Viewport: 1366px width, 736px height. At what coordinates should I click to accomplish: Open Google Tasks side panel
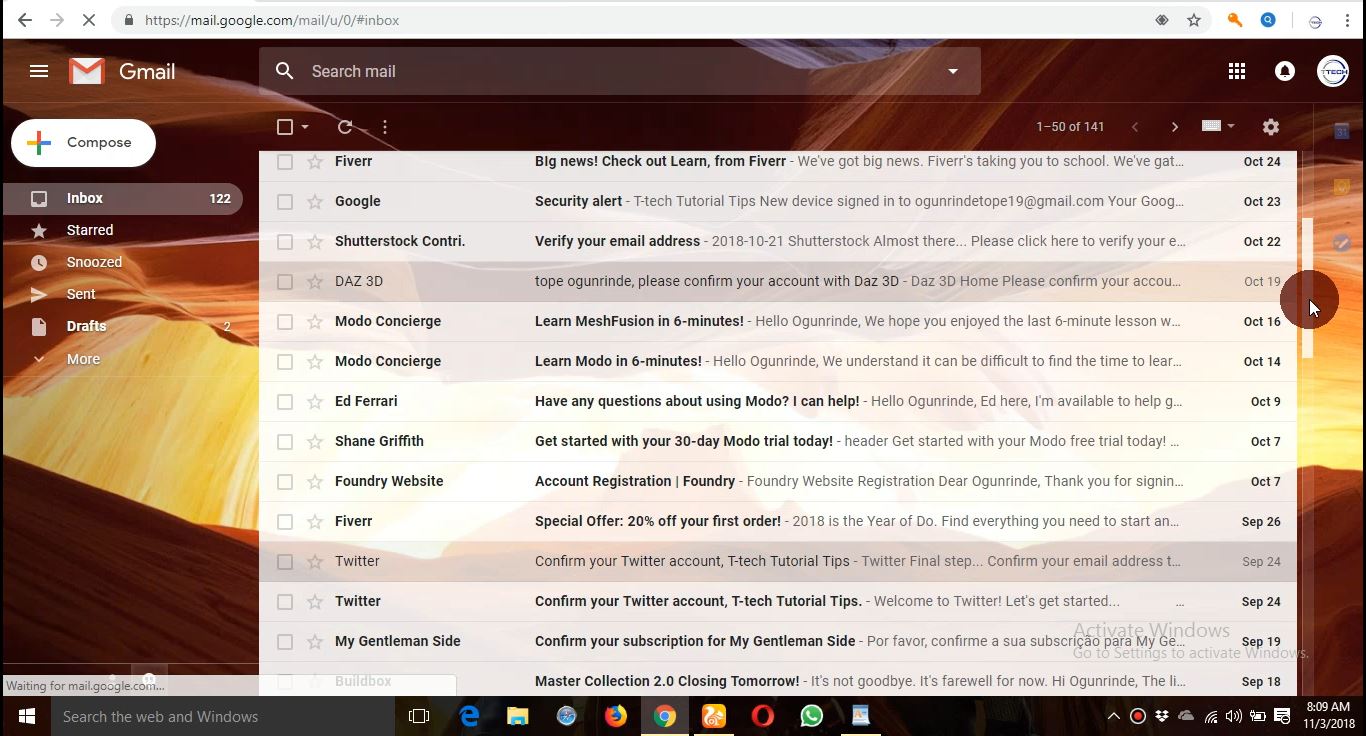[x=1341, y=242]
